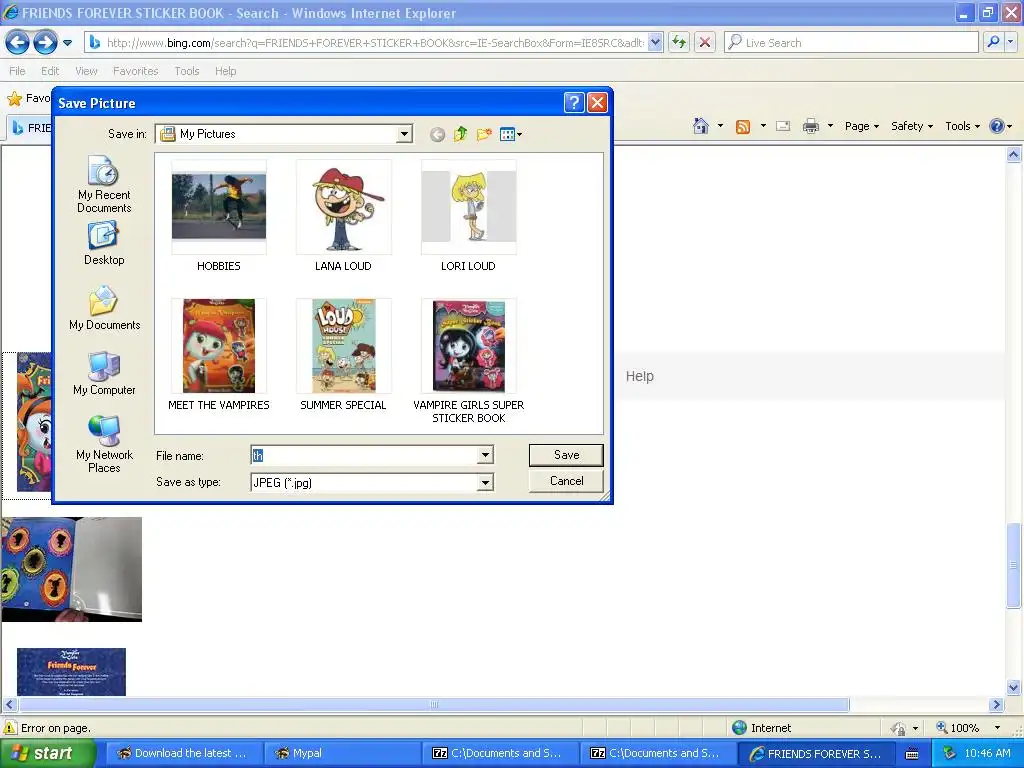Select My Computer in places bar
This screenshot has width=1024, height=768.
[104, 374]
